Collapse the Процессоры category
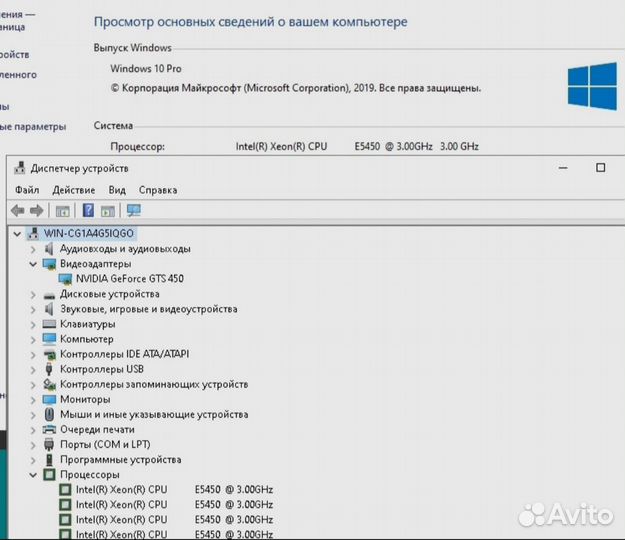The width and height of the screenshot is (625, 540). pos(33,475)
